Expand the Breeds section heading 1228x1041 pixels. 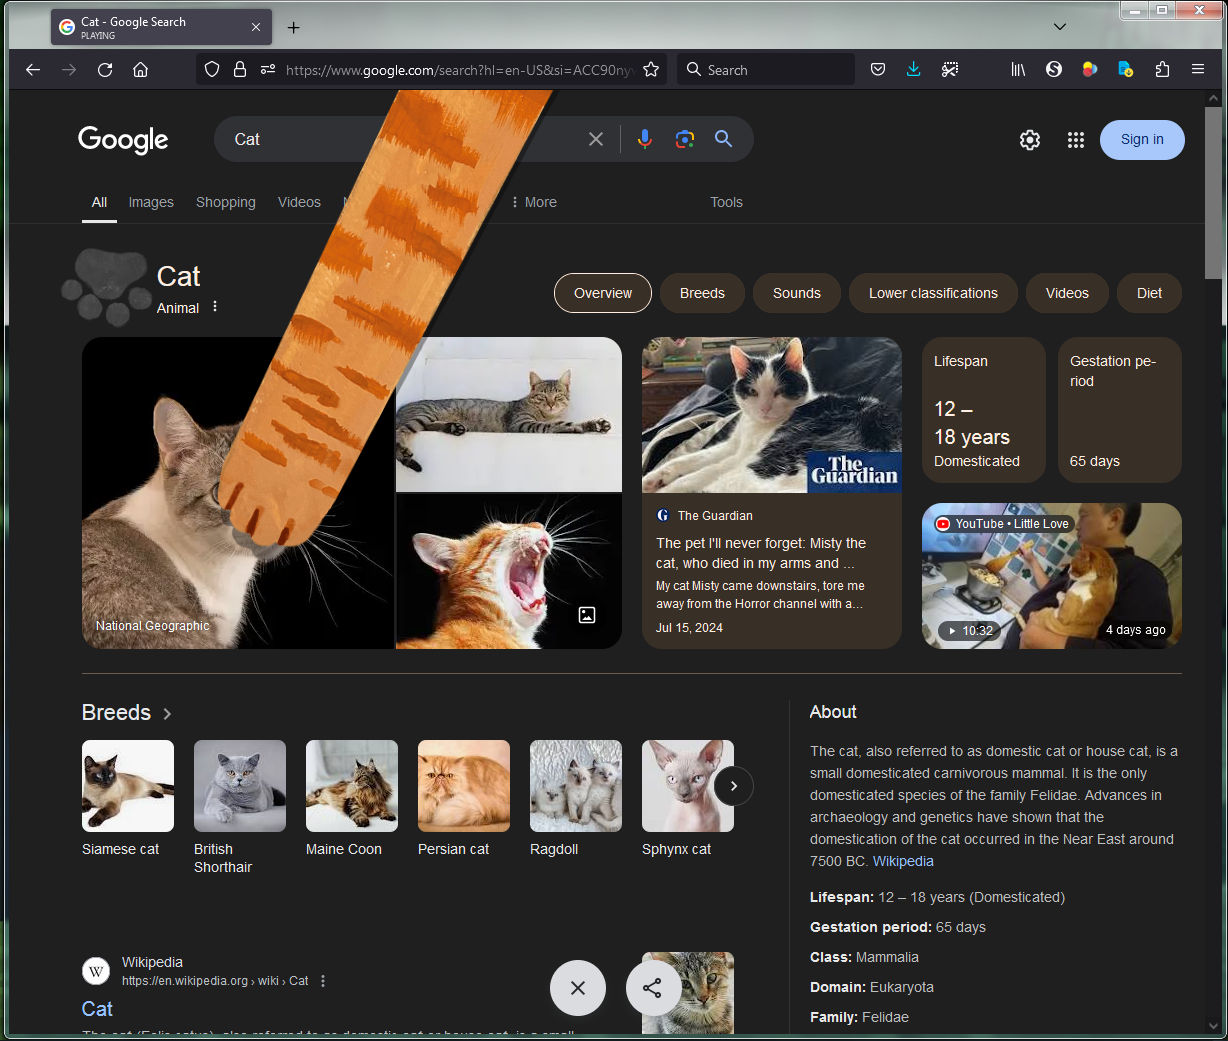[x=127, y=713]
